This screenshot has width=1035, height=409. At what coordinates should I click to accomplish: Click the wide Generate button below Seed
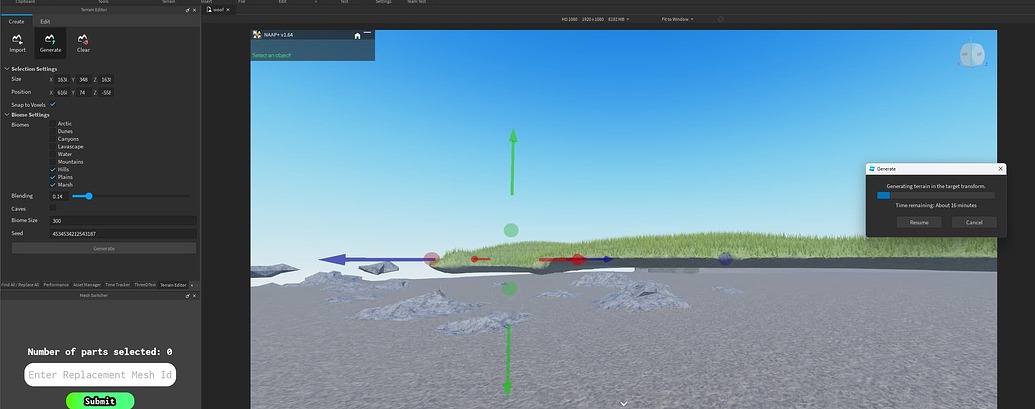click(104, 249)
